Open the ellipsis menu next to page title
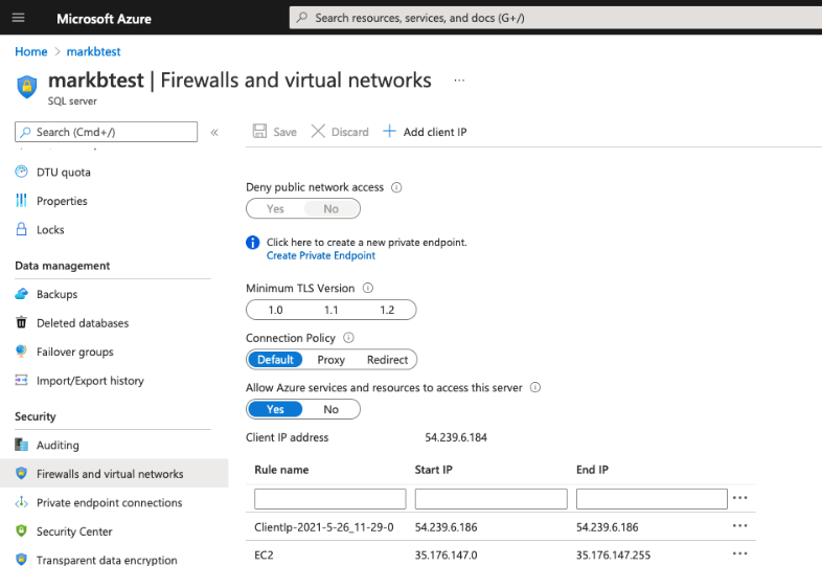The image size is (822, 566). click(459, 80)
